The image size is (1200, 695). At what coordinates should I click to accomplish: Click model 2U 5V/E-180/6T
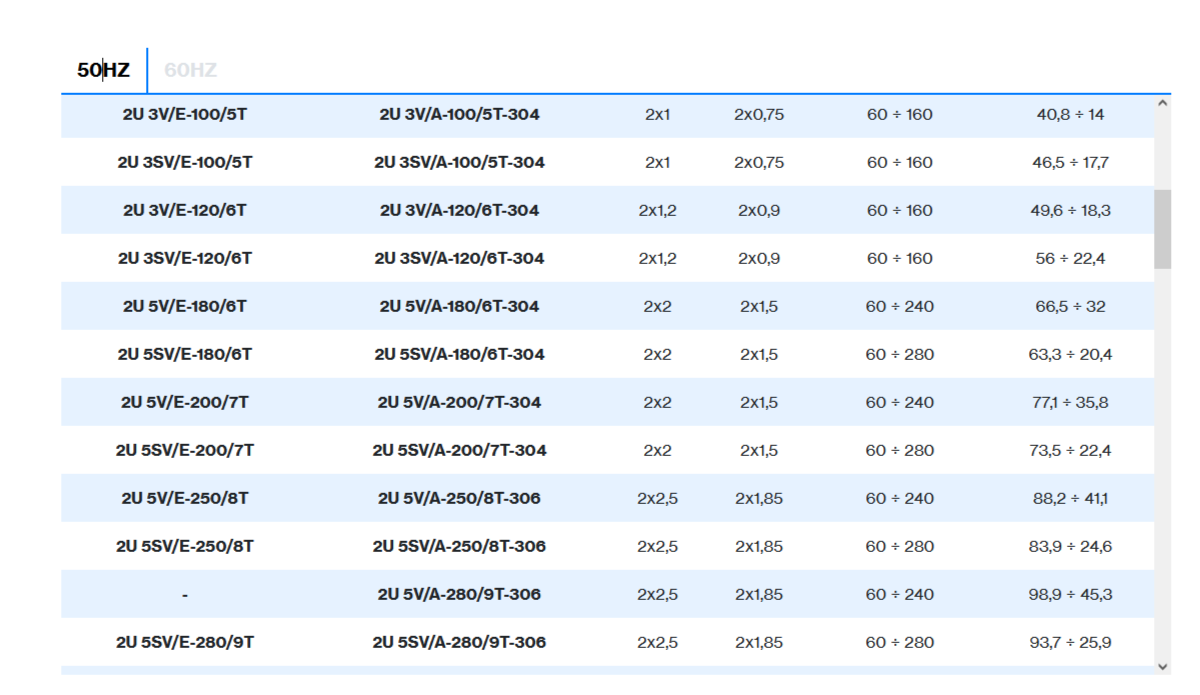pyautogui.click(x=185, y=306)
